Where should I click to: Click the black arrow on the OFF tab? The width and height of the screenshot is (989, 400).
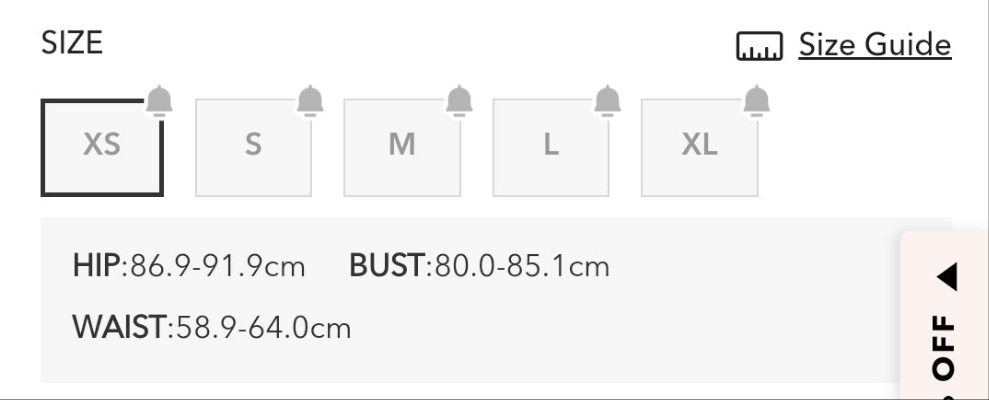click(947, 278)
